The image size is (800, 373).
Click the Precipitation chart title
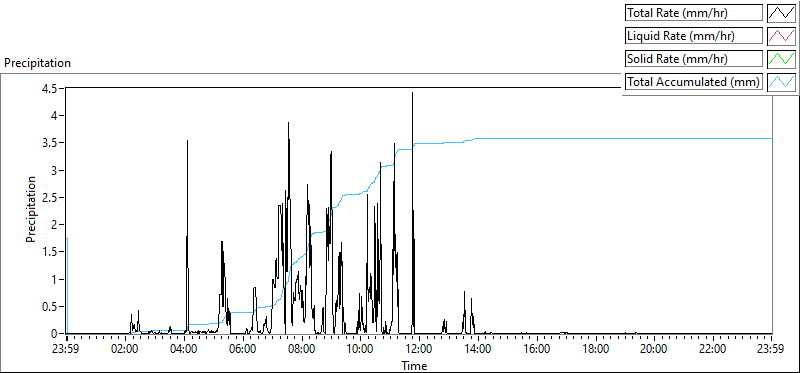[x=37, y=63]
